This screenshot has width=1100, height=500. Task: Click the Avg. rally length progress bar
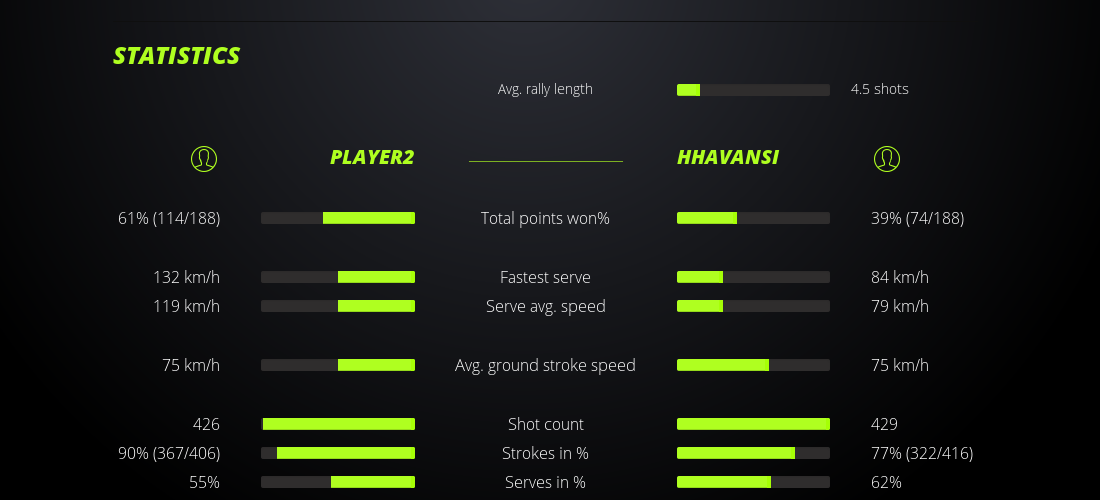pos(753,90)
